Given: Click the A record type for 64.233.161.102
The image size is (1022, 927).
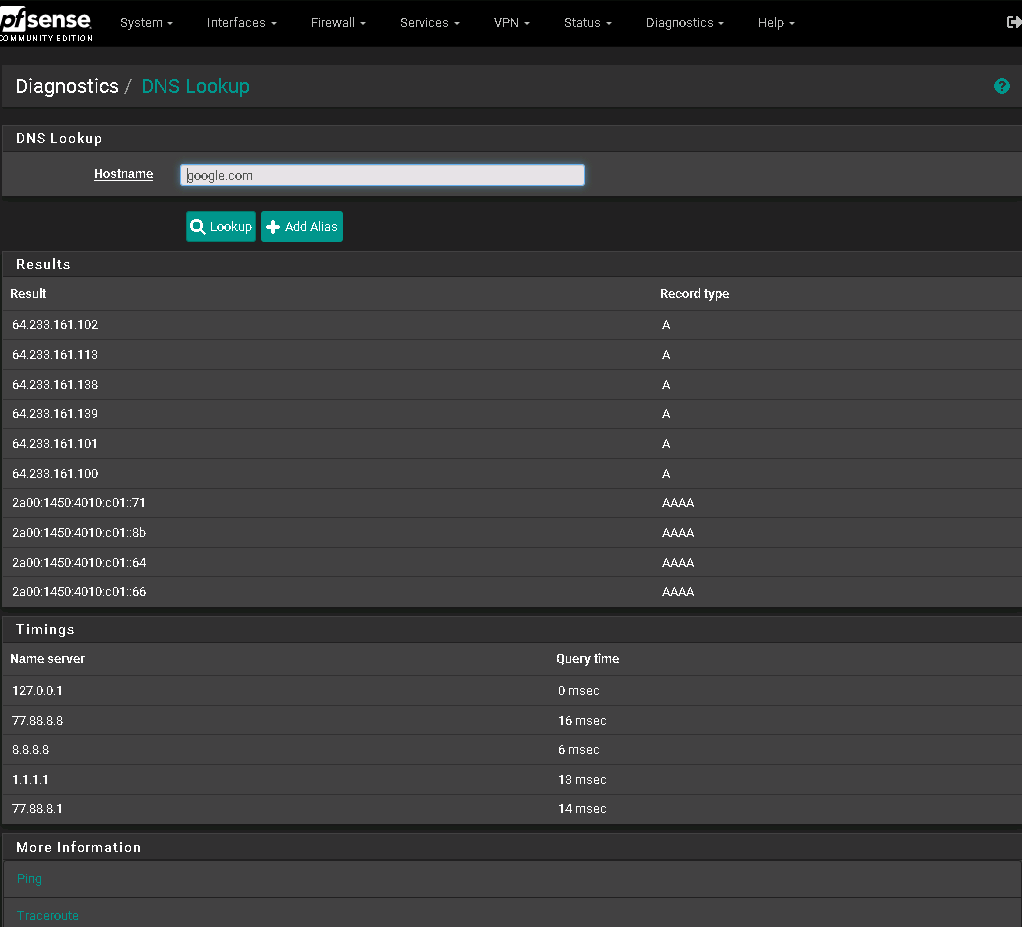Looking at the screenshot, I should pyautogui.click(x=666, y=325).
